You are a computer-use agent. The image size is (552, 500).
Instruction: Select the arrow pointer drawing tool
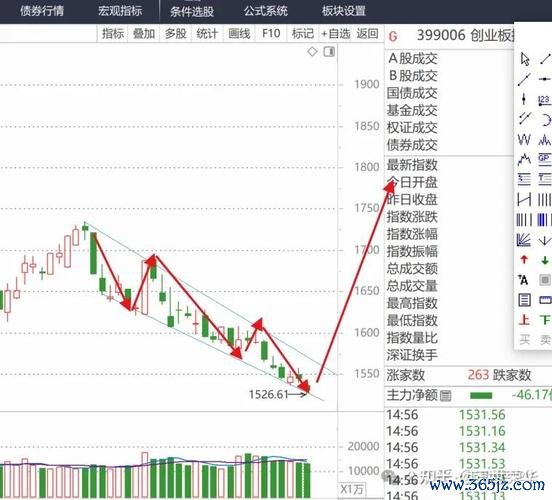pos(525,59)
